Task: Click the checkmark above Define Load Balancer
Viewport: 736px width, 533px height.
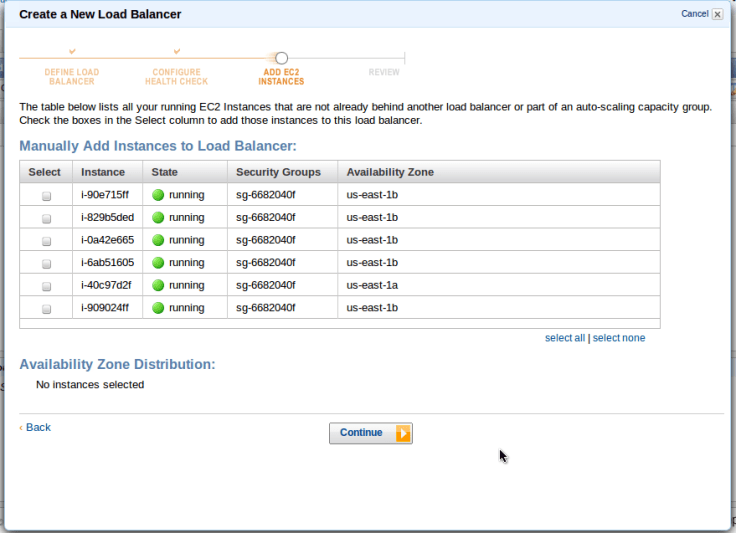Action: (x=72, y=51)
